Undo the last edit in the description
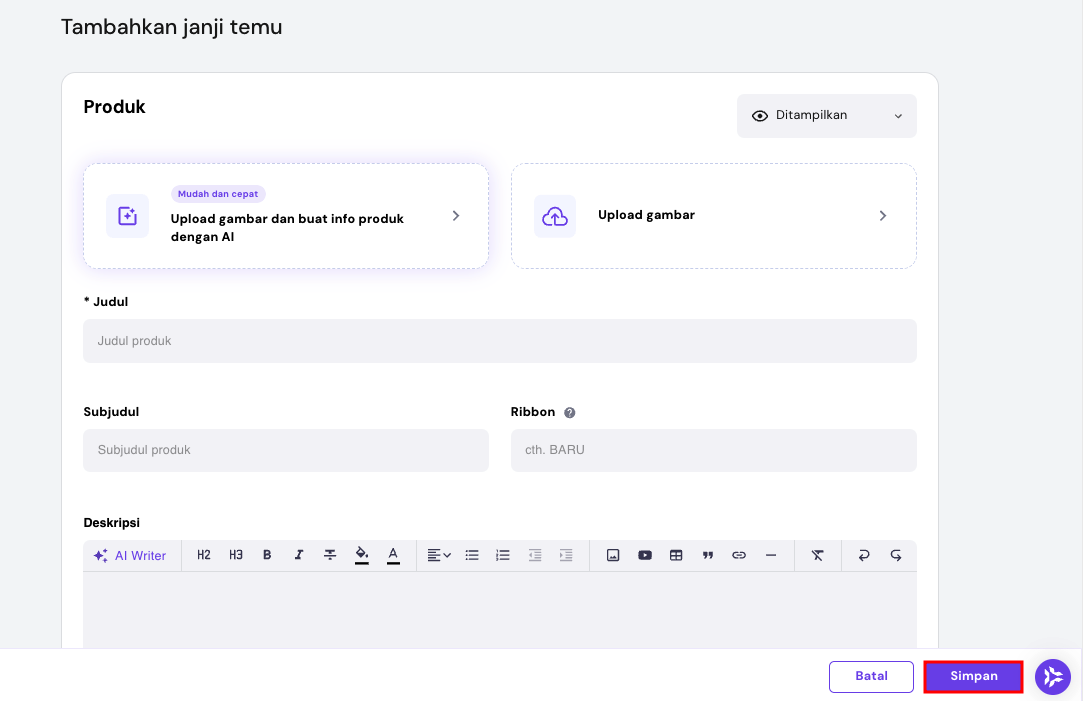This screenshot has height=701, width=1083. click(x=863, y=555)
